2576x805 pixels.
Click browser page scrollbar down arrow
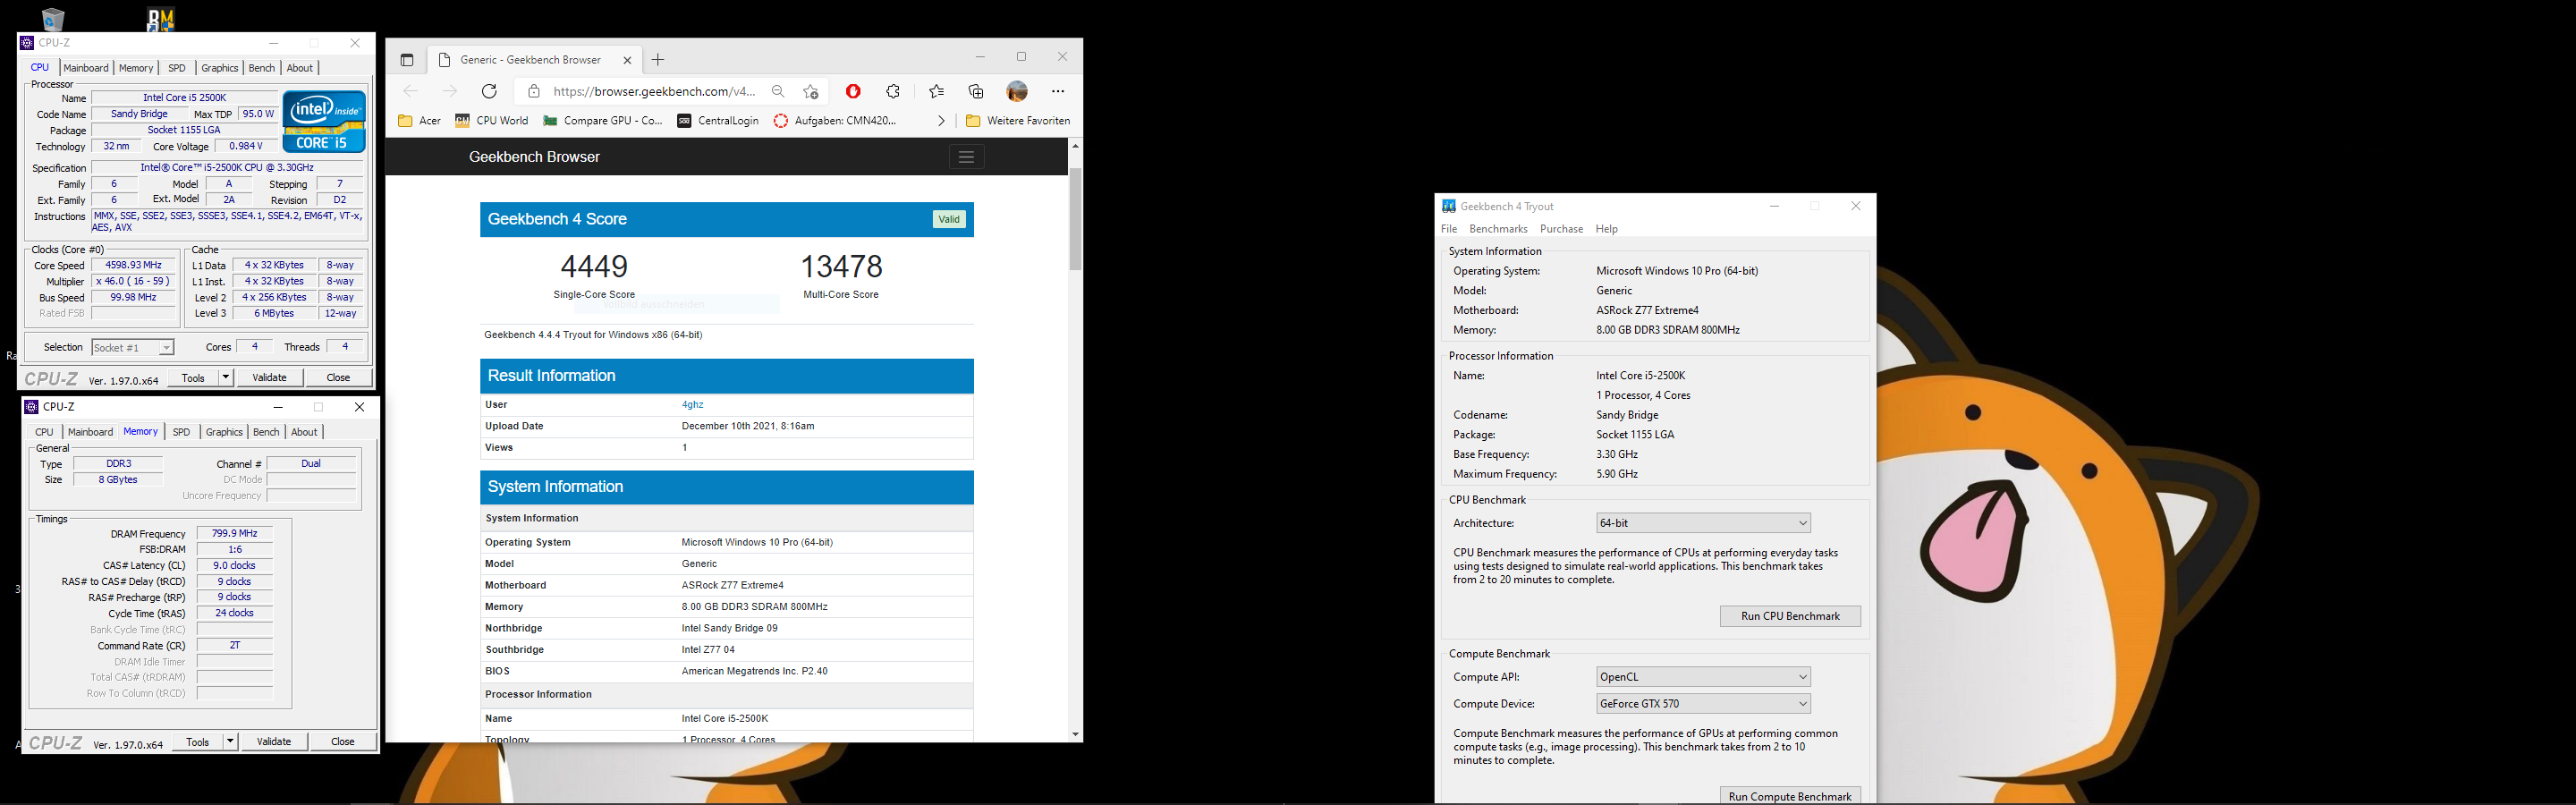click(x=1075, y=734)
